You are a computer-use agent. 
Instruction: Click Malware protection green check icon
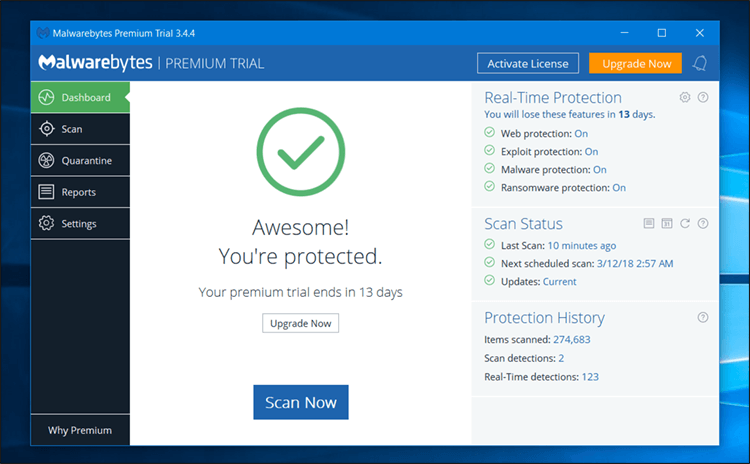coord(489,169)
